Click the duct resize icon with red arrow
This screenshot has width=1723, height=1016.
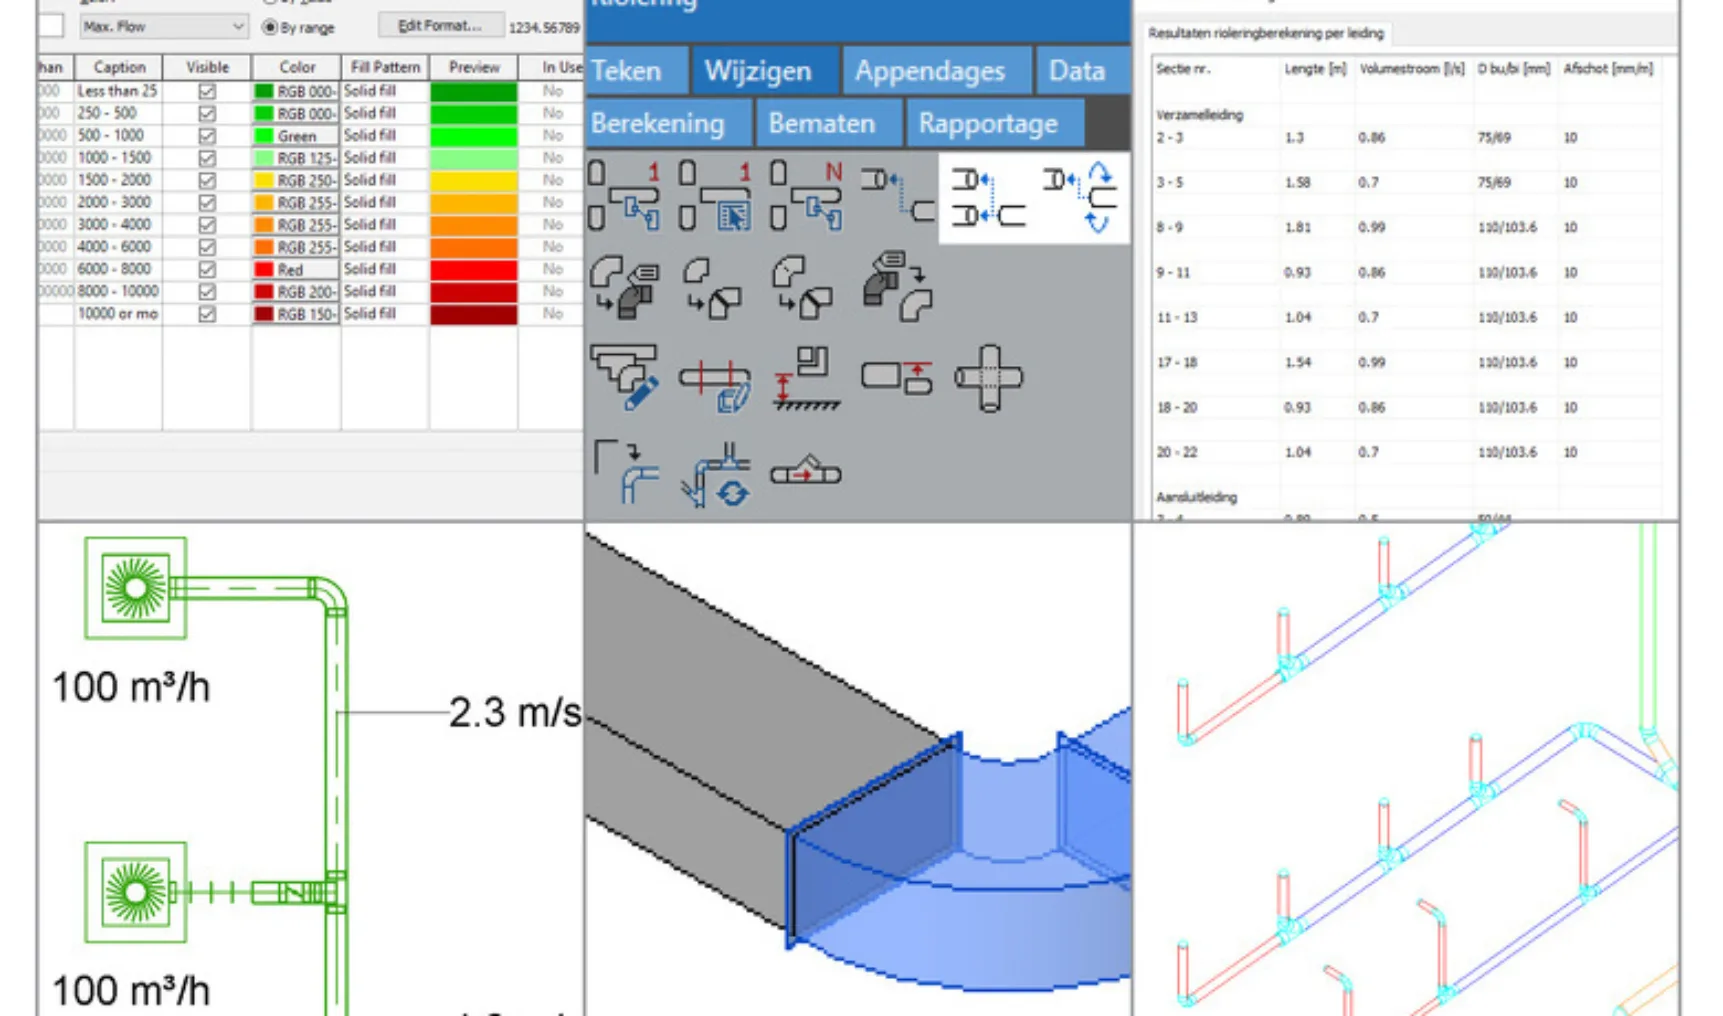(897, 377)
